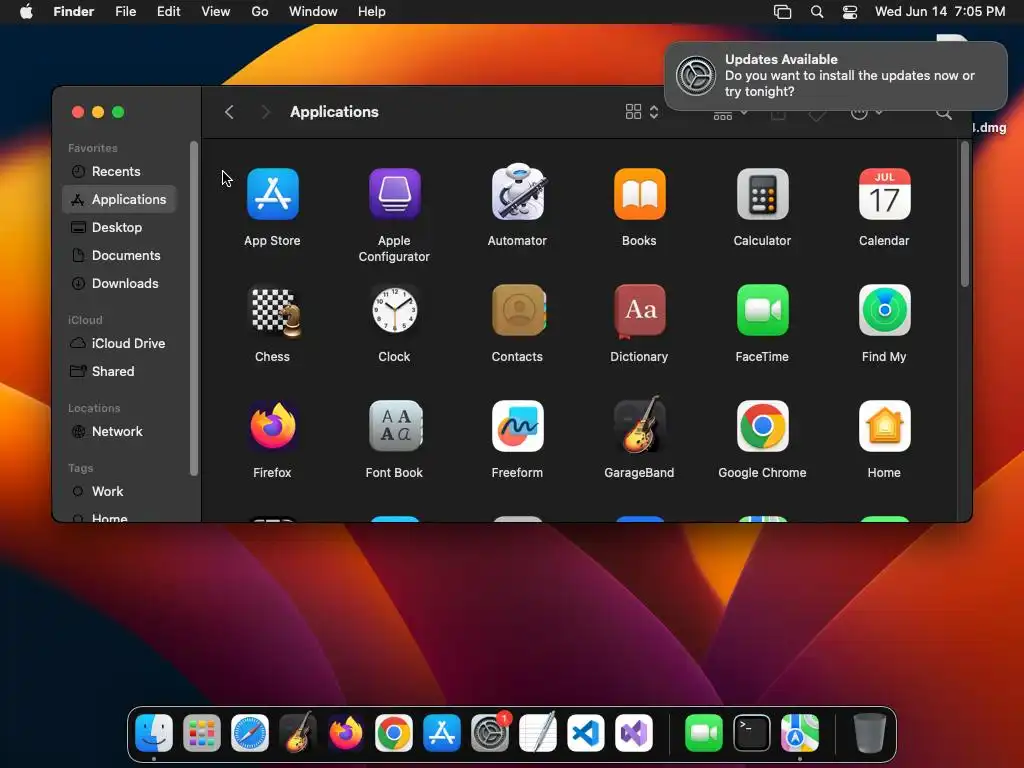Click the sidebar vertical scrollbar
This screenshot has height=768, width=1024.
coord(194,308)
